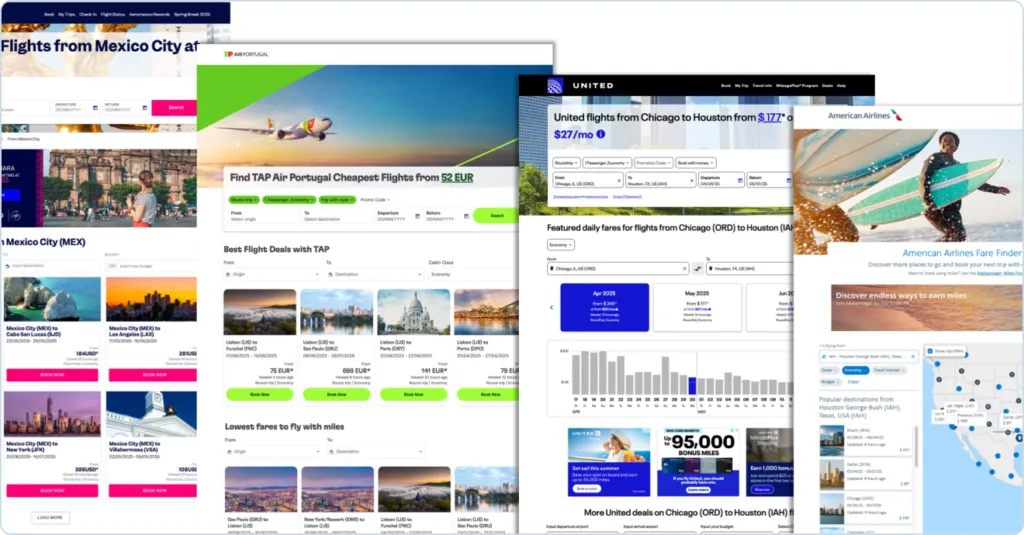Screen dimensions: 1024x535
Task: Open TAP Return calendar icon
Action: 466,216
